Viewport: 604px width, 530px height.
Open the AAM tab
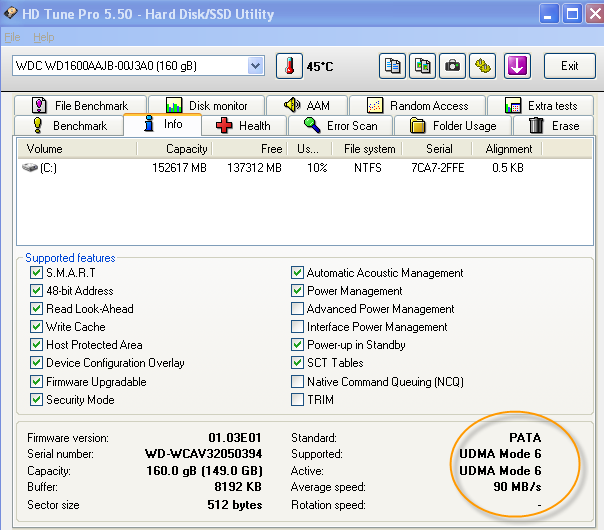click(x=307, y=106)
